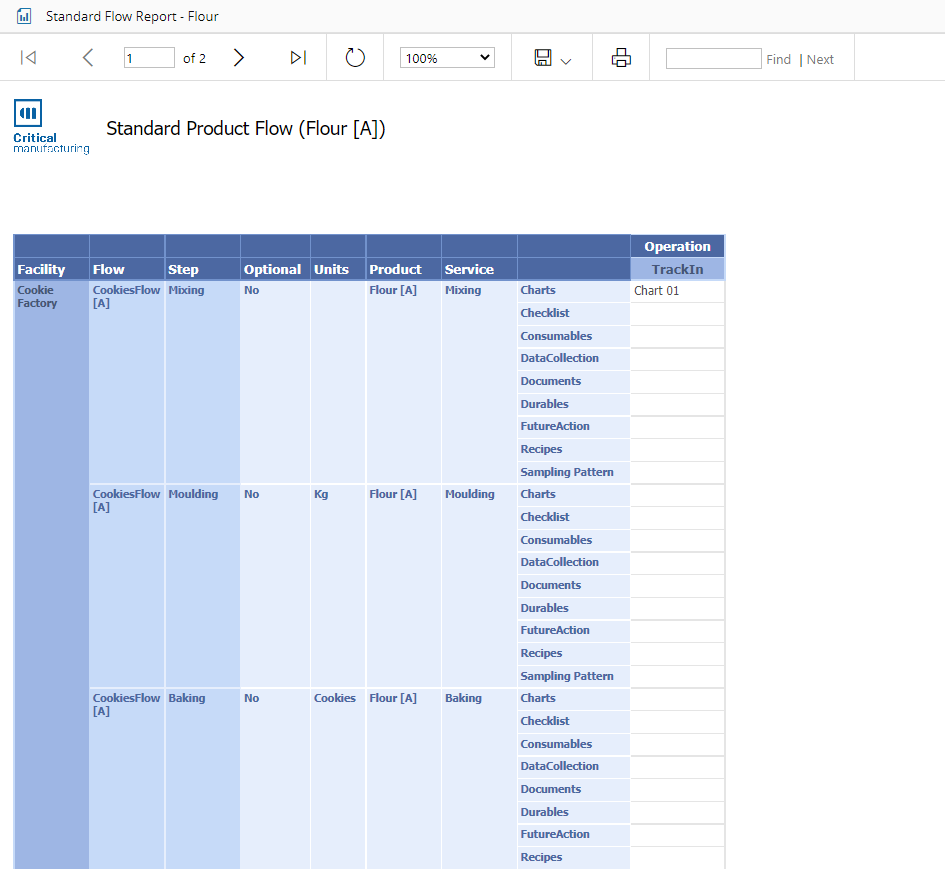Image resolution: width=945 pixels, height=869 pixels.
Task: Jump to the last report page
Action: (x=298, y=58)
